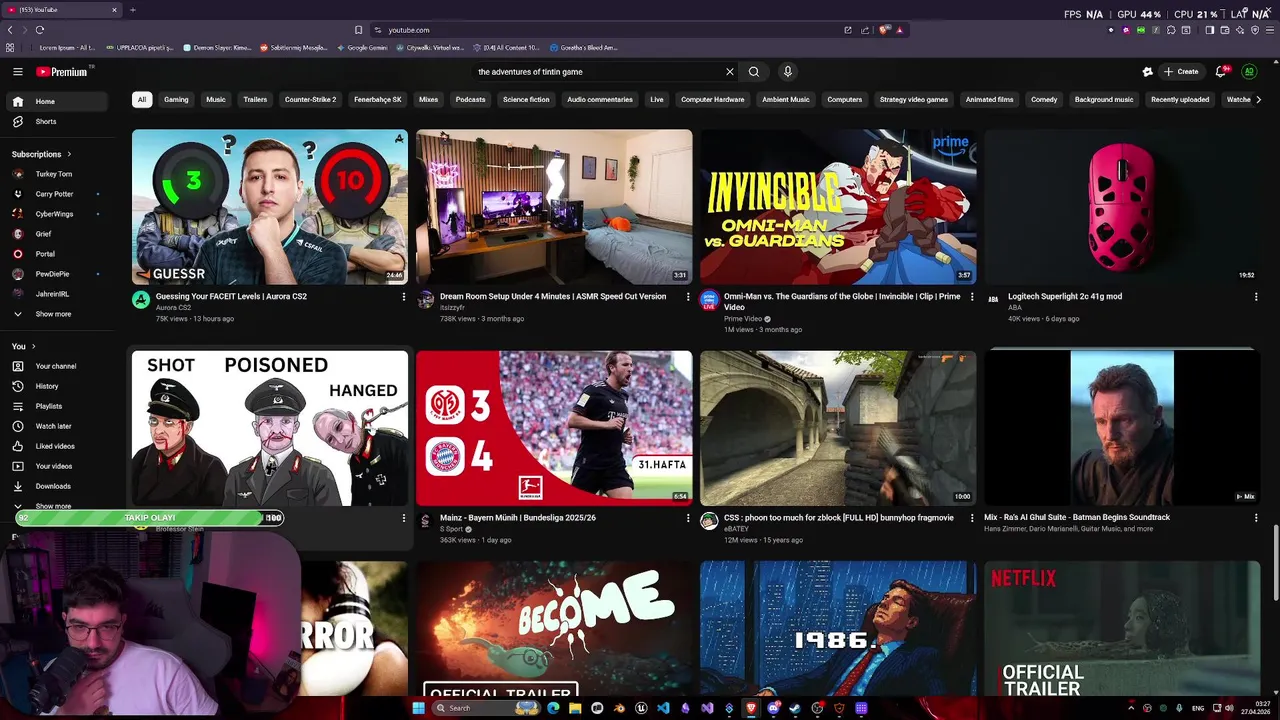The width and height of the screenshot is (1280, 720).
Task: Open the YouTube hamburger guide menu
Action: click(17, 72)
